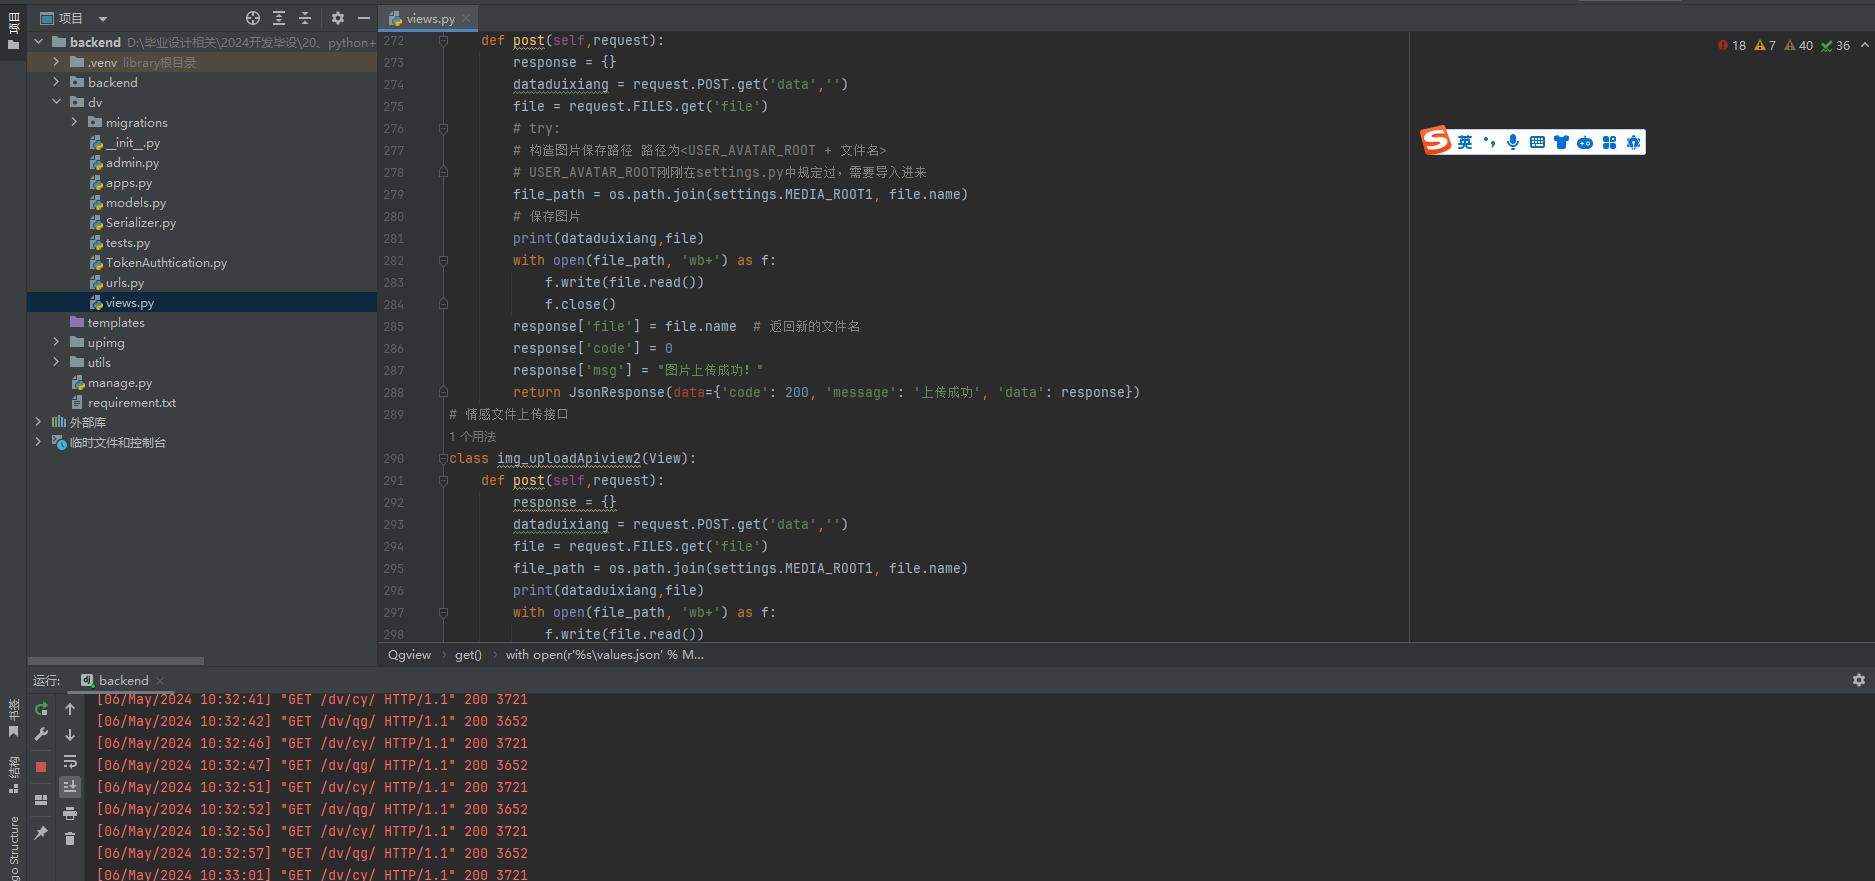
Task: Expand 外部库 external libraries node
Action: pos(39,422)
